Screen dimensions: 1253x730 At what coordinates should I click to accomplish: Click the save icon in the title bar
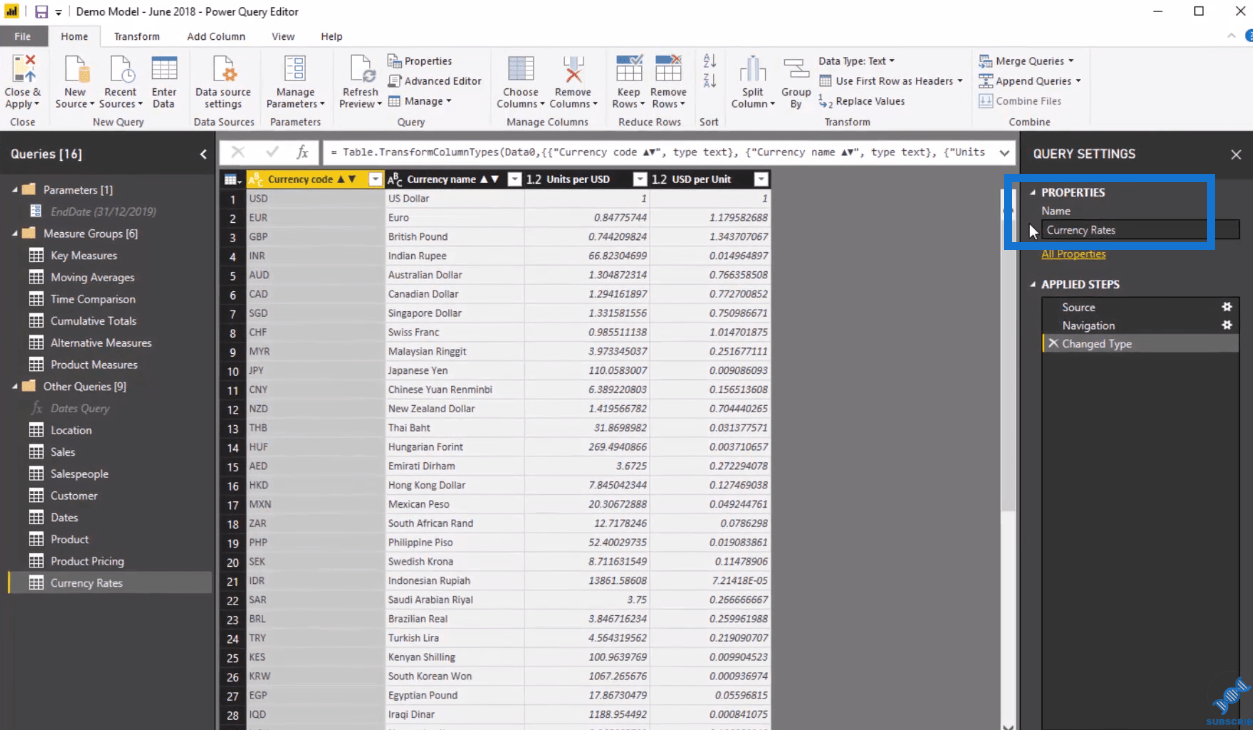[x=41, y=12]
